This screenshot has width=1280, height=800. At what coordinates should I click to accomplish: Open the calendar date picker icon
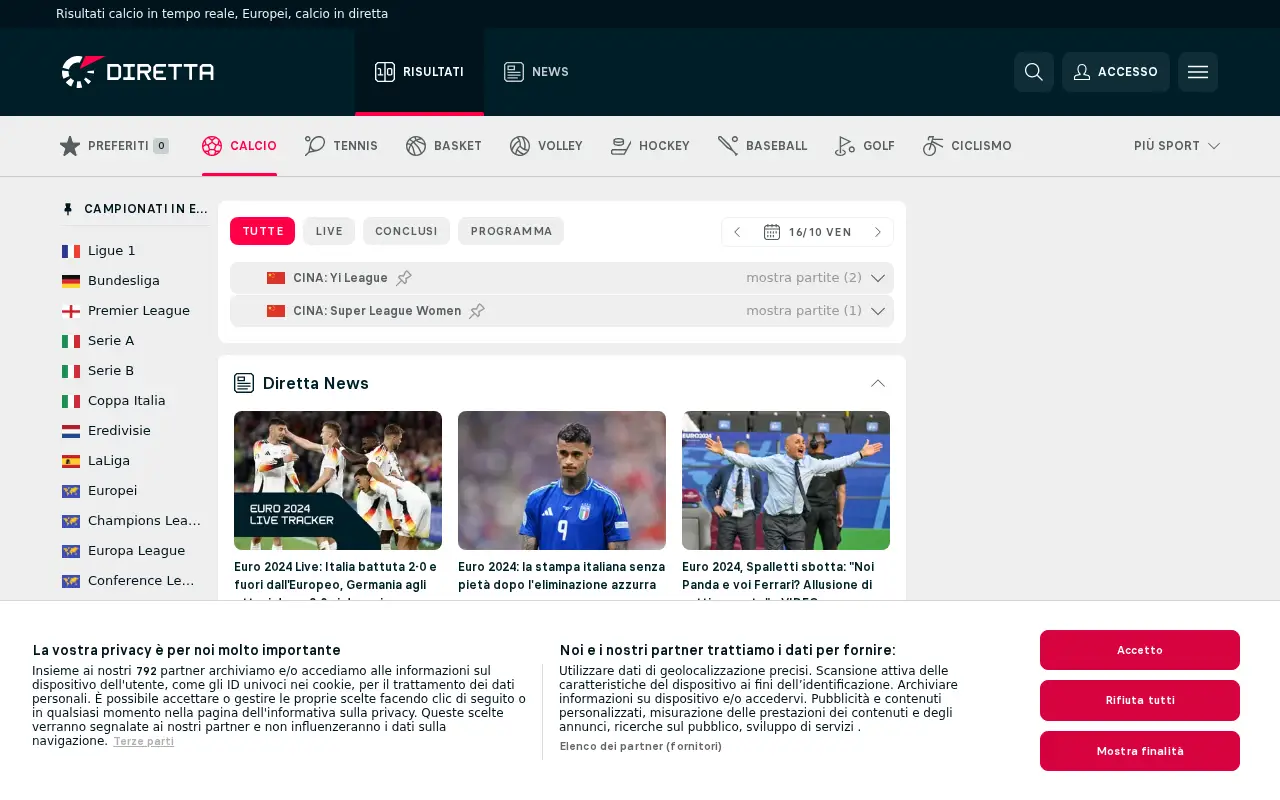(x=772, y=232)
